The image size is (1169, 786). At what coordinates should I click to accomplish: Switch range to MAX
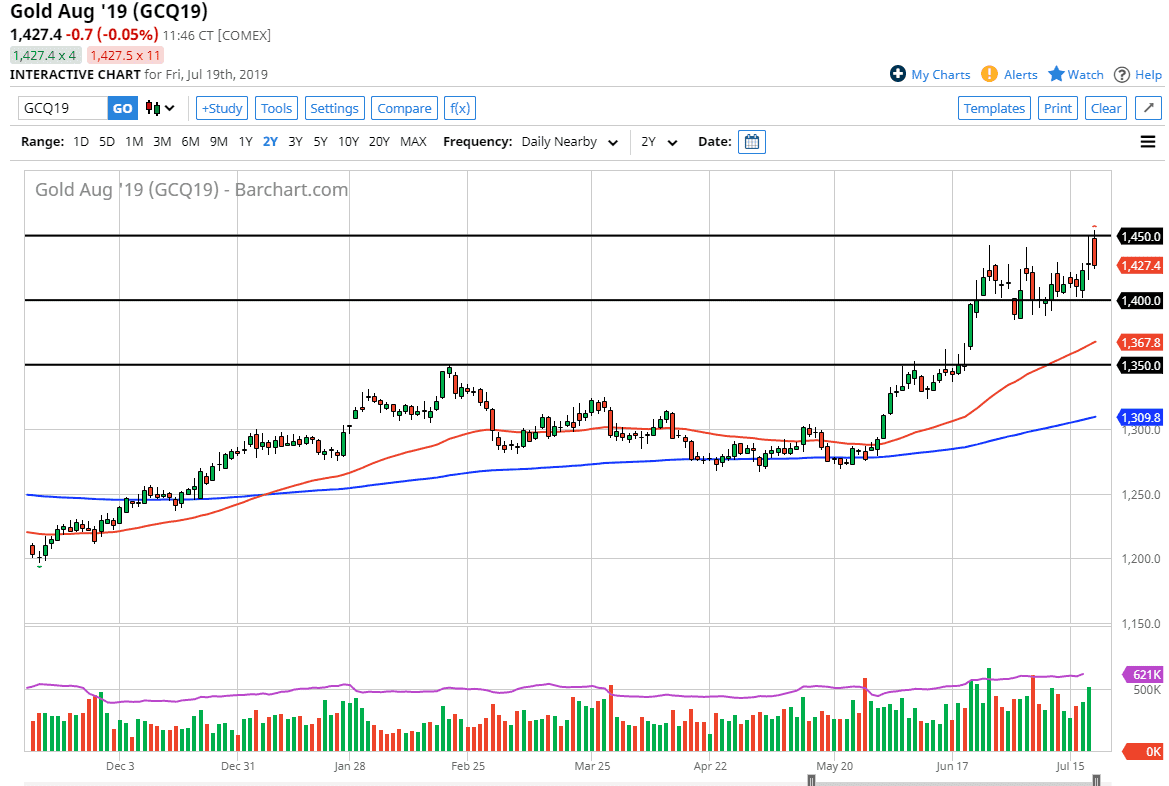coord(413,142)
